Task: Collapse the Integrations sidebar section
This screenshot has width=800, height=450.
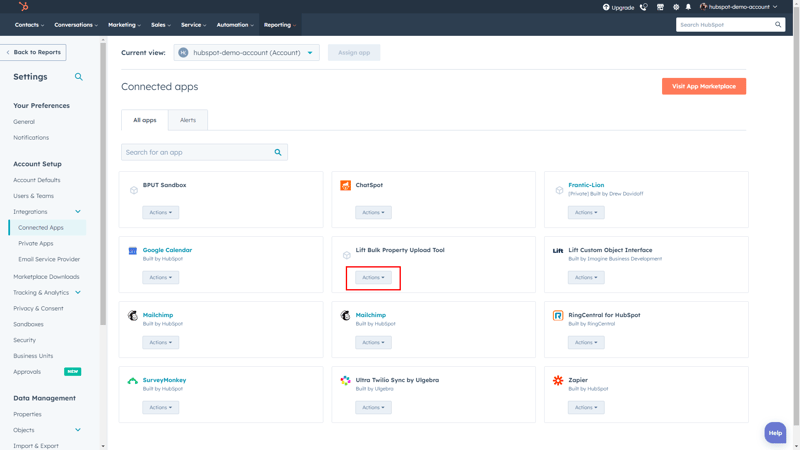Action: (78, 212)
